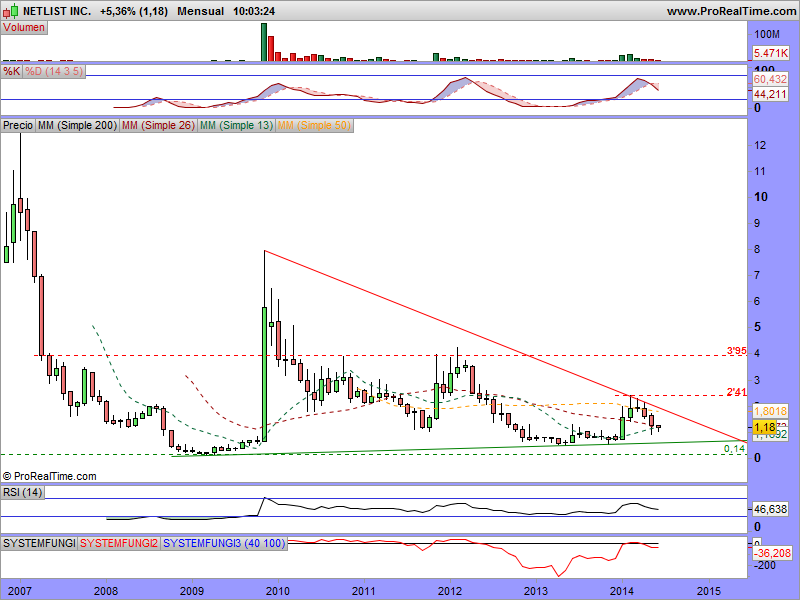Click the 2014 label on time axis
This screenshot has height=600, width=800.
(x=622, y=591)
